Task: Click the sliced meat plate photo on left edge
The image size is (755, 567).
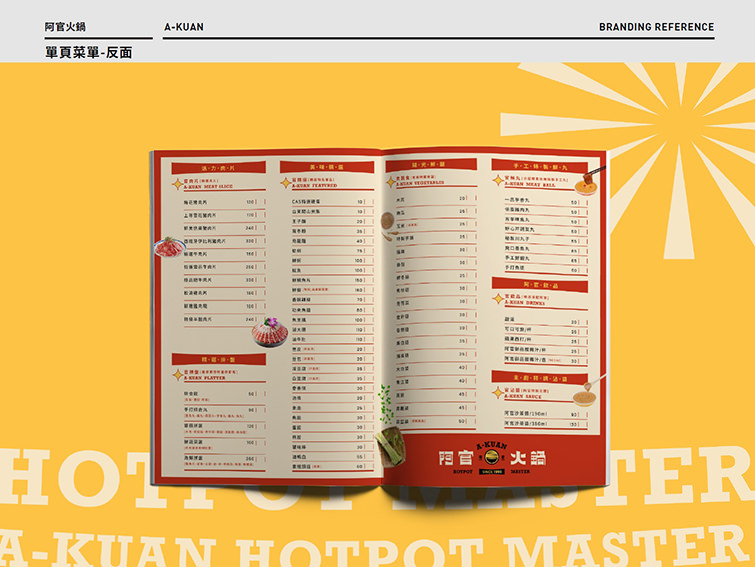Action: [169, 247]
